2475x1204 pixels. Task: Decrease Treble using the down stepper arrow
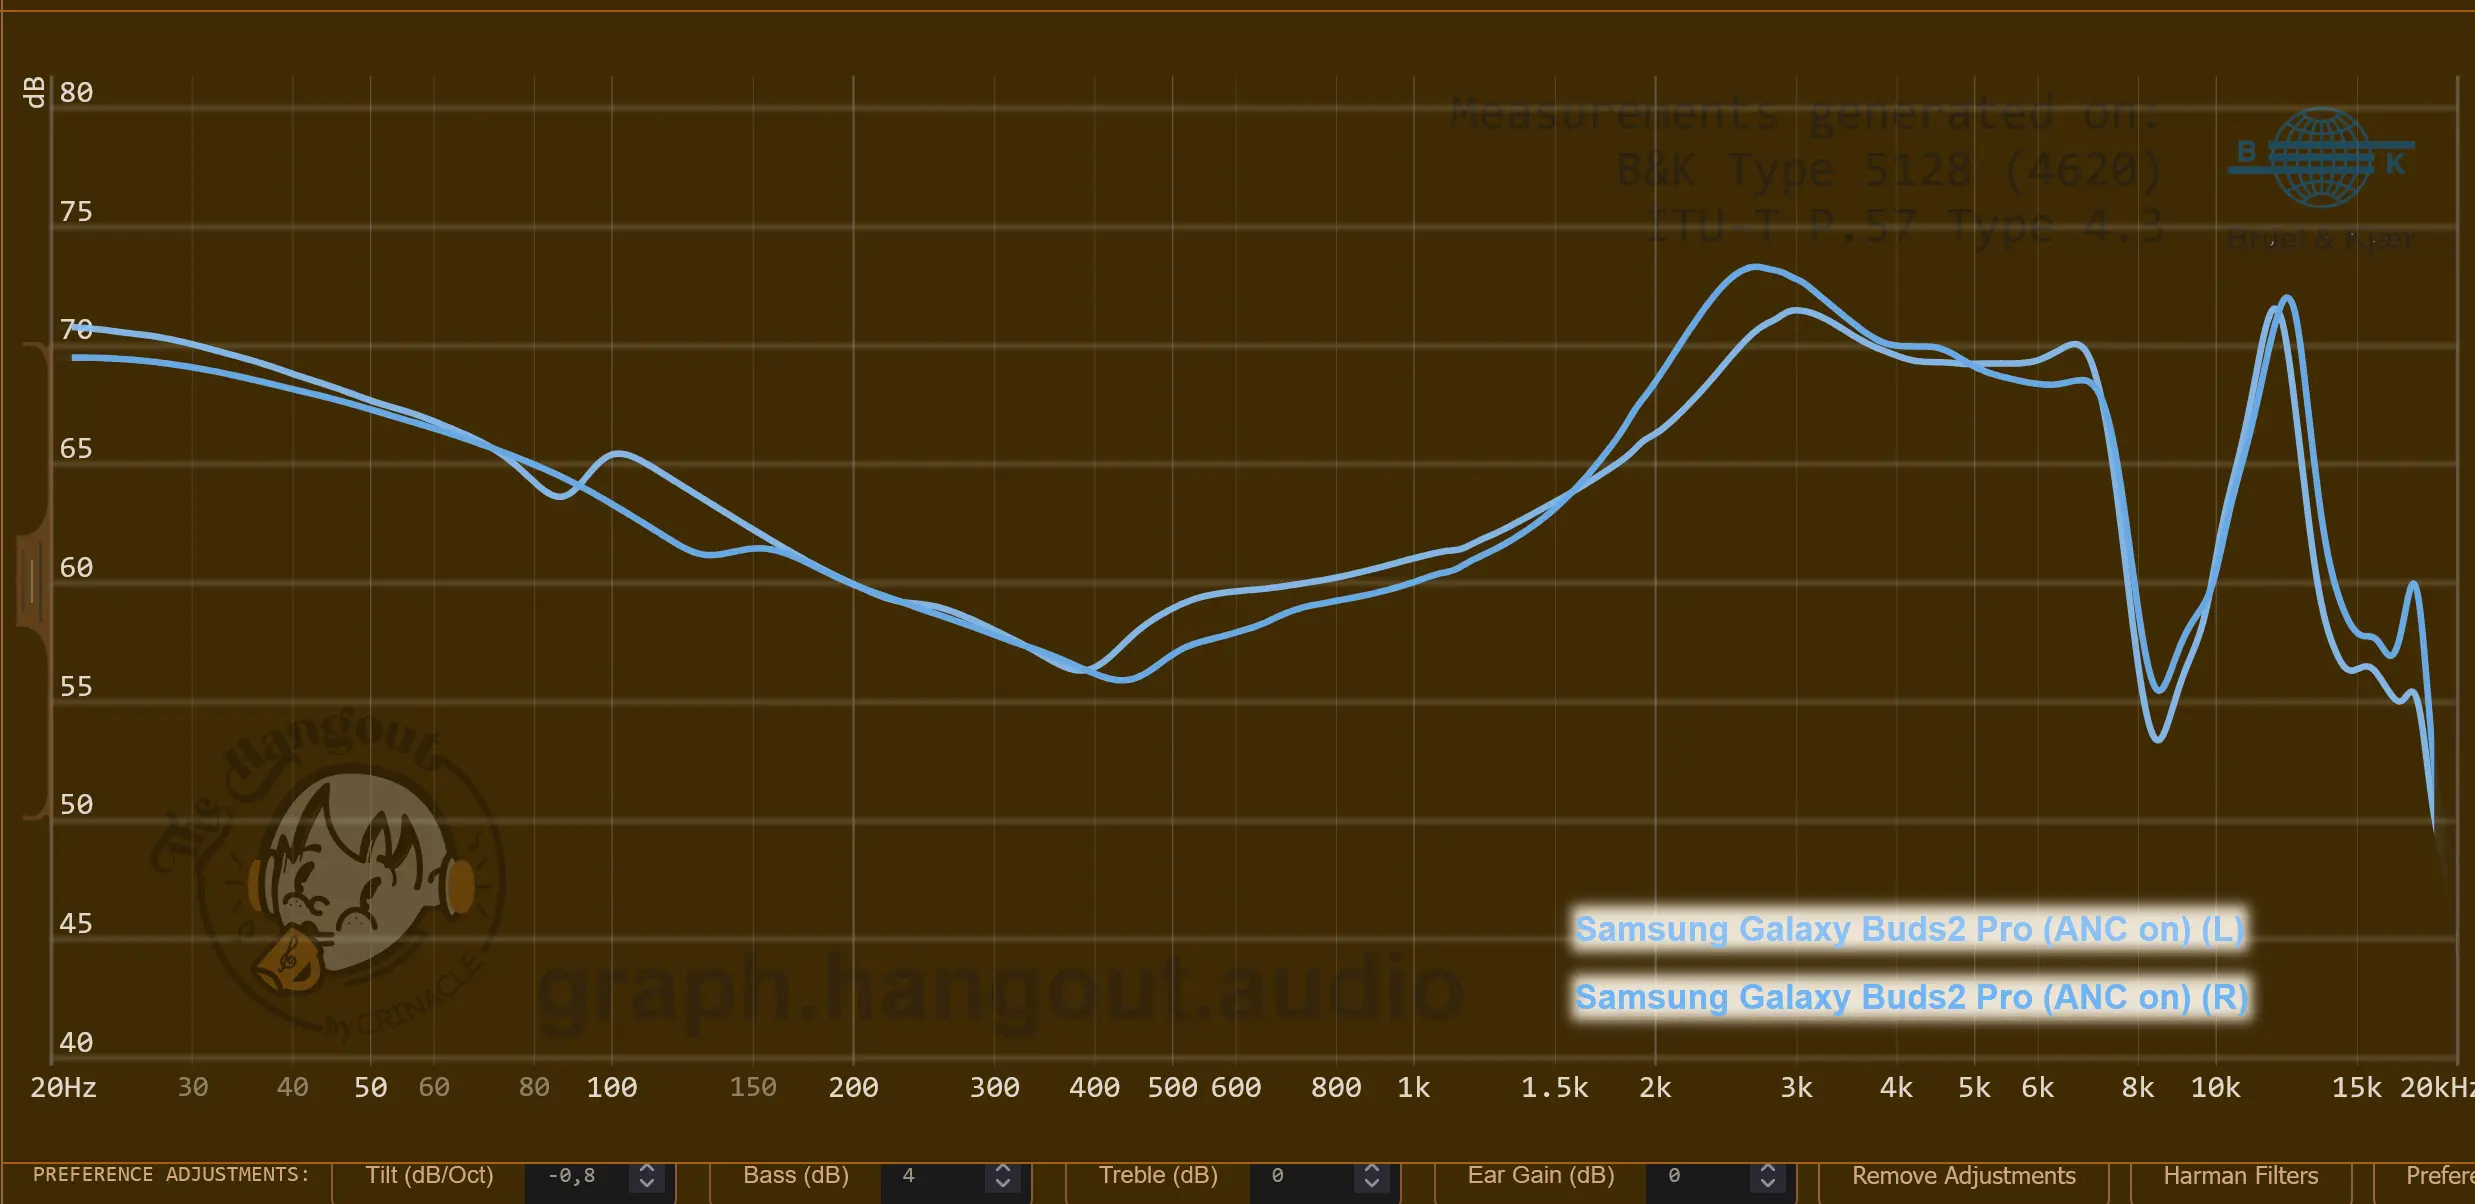click(1372, 1185)
